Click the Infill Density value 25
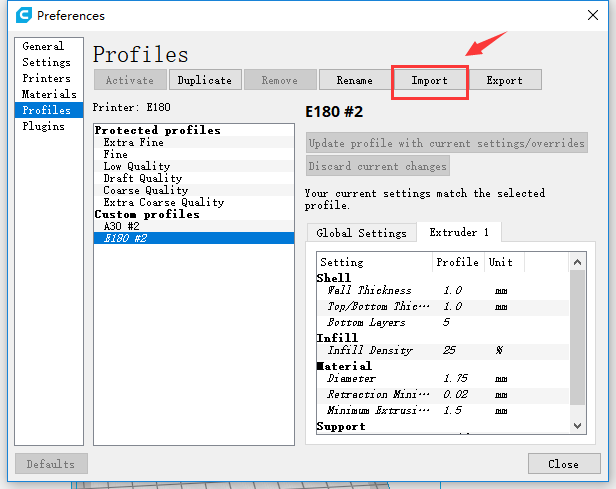616x489 pixels. click(449, 350)
